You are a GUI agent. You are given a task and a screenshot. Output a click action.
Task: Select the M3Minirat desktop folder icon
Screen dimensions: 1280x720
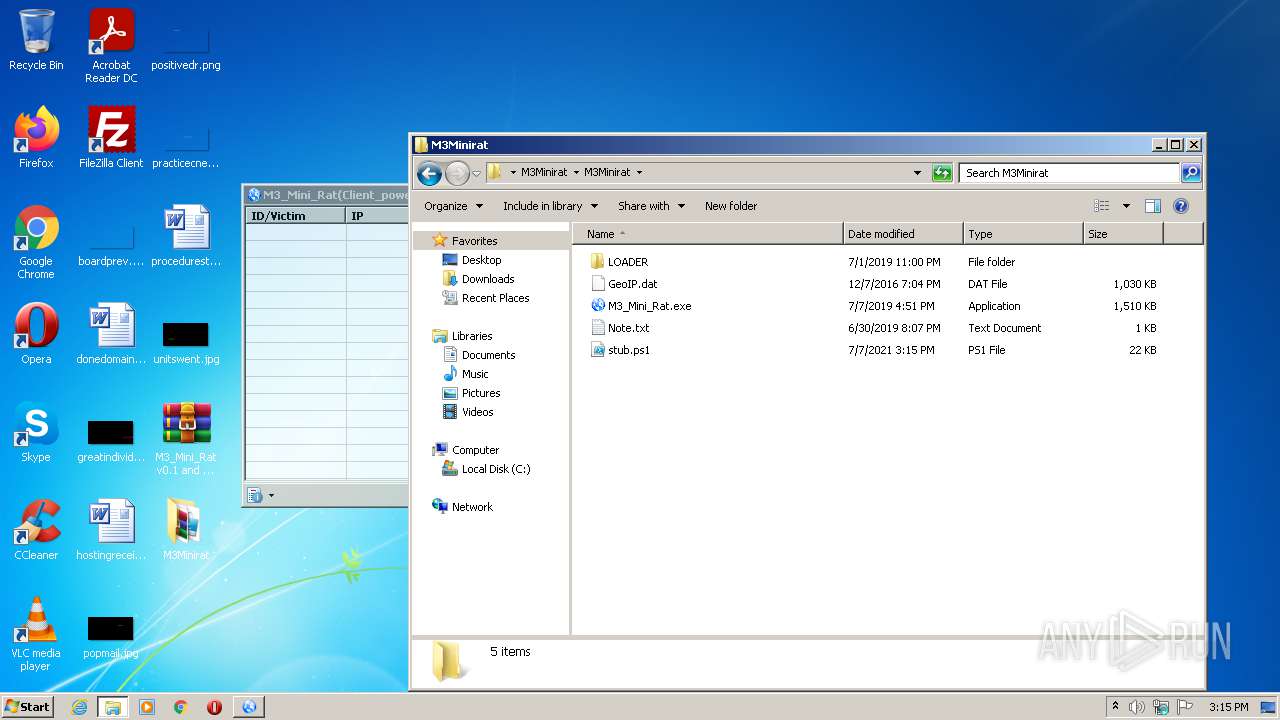(x=186, y=530)
